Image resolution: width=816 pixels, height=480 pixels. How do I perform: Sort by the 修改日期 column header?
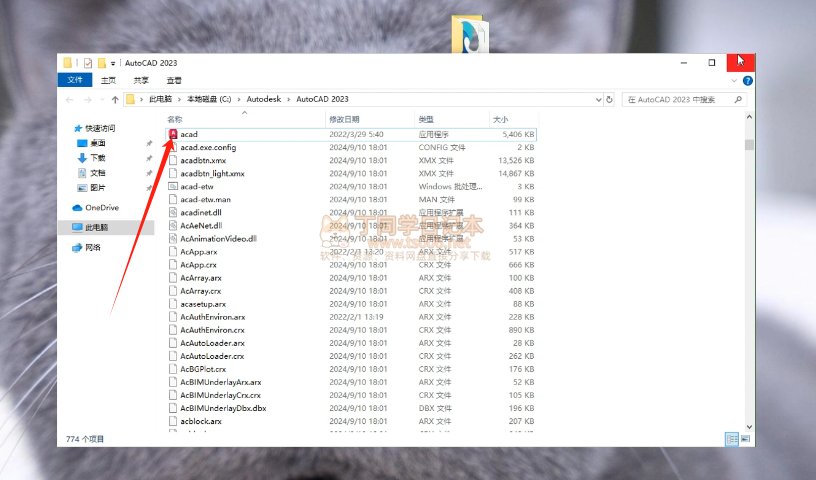(x=370, y=119)
